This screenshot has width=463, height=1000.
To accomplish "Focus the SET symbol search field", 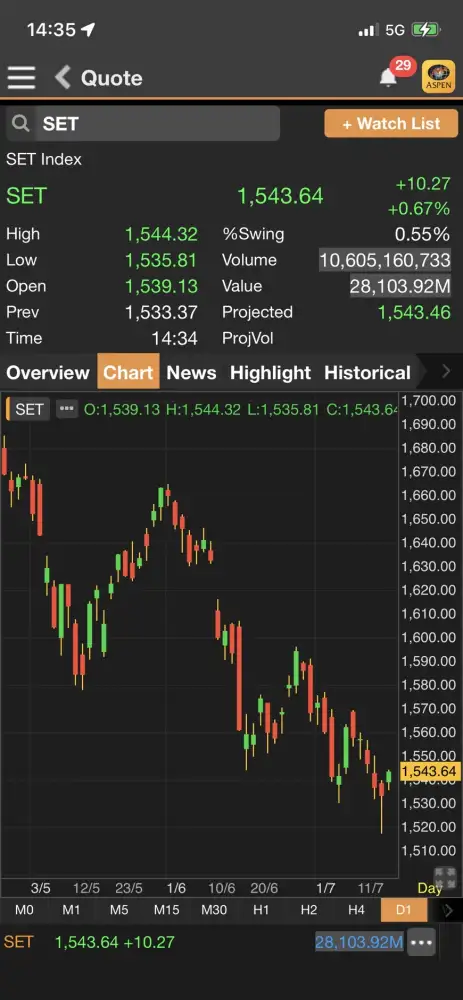I will tap(143, 124).
